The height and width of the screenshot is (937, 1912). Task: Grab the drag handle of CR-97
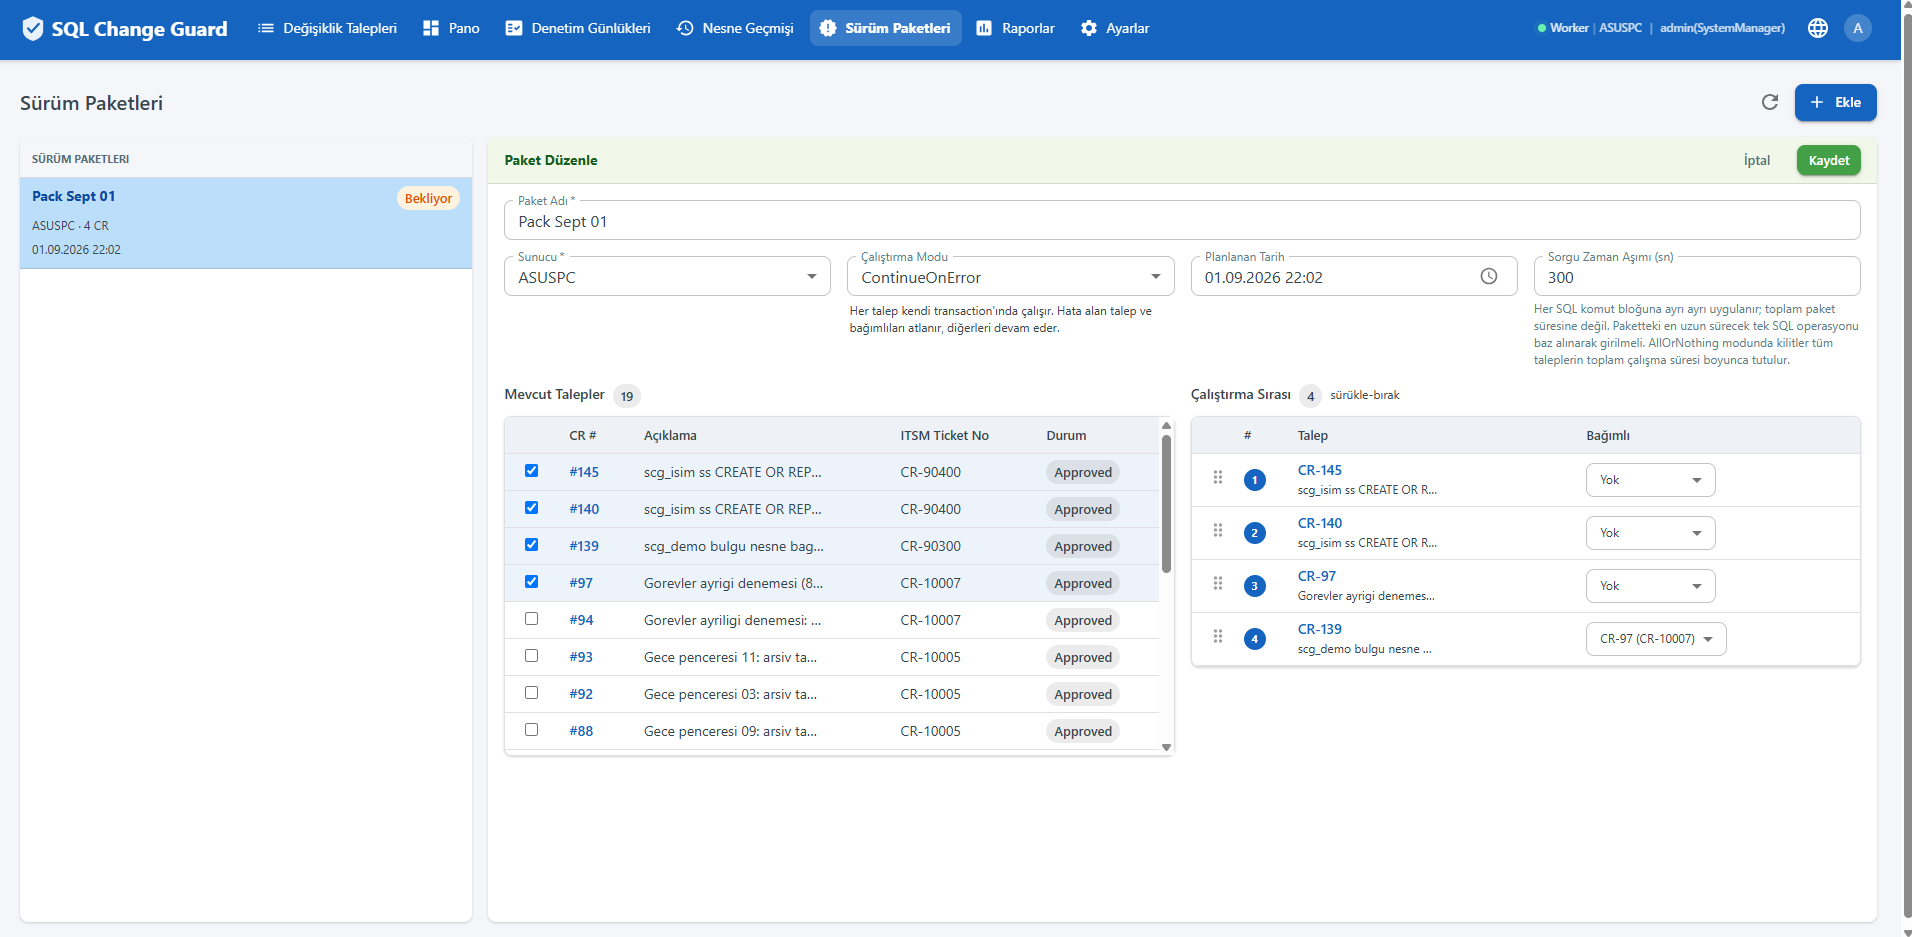[x=1218, y=583]
